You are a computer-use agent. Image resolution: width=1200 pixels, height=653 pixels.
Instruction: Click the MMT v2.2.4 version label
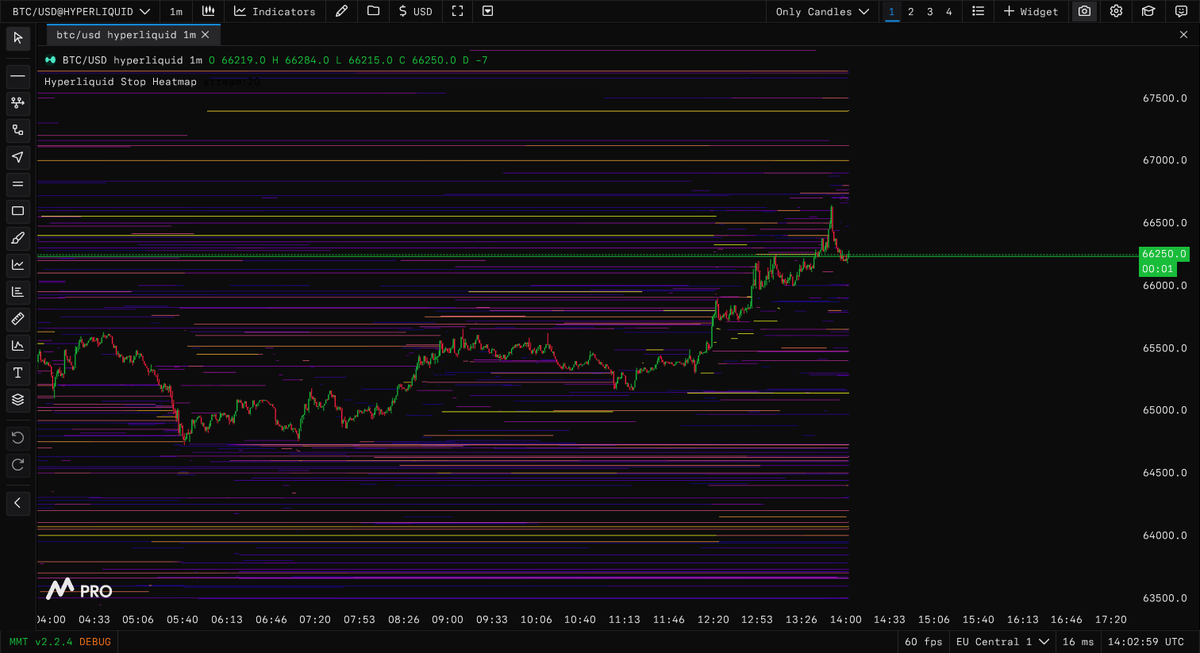(41, 641)
